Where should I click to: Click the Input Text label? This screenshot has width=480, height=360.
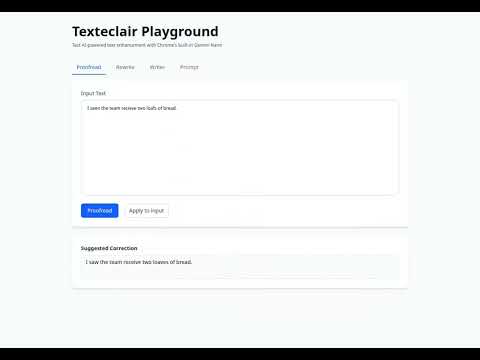[x=93, y=93]
